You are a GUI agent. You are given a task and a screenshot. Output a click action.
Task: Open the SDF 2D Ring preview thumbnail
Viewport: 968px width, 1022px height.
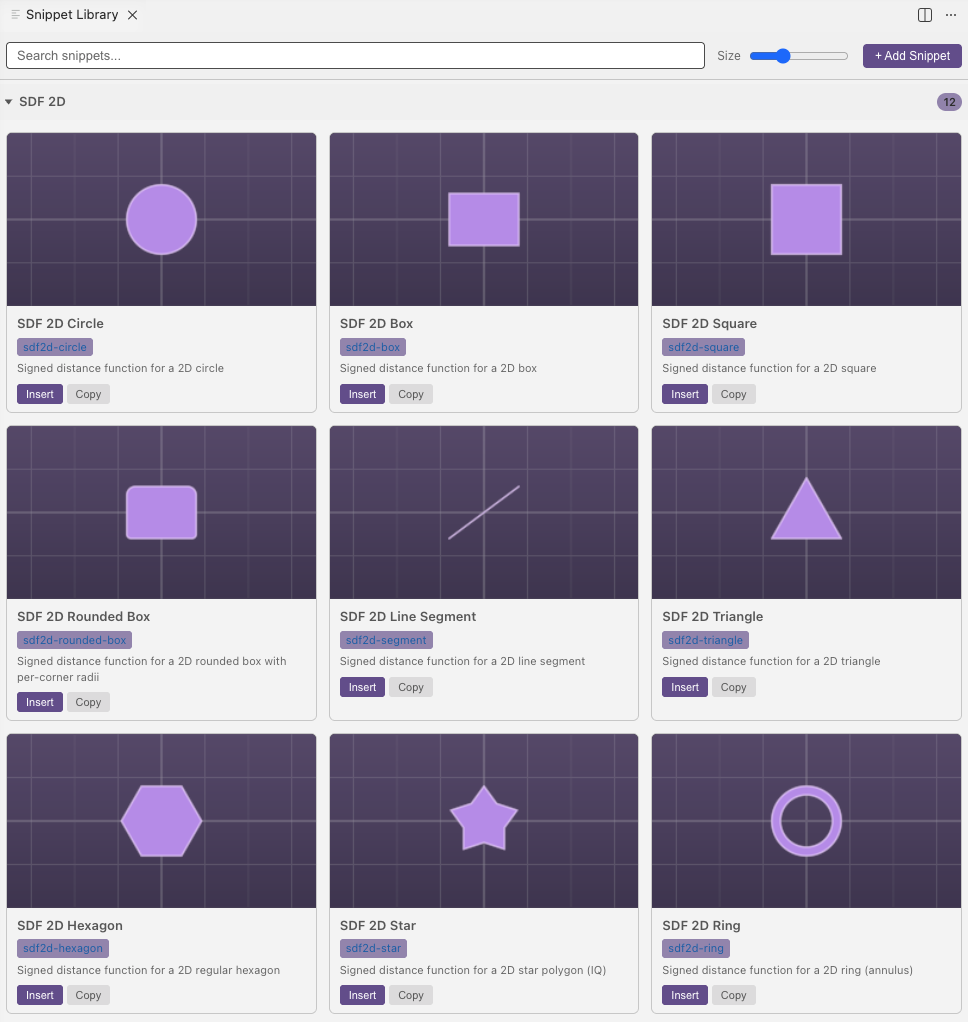[x=806, y=821]
